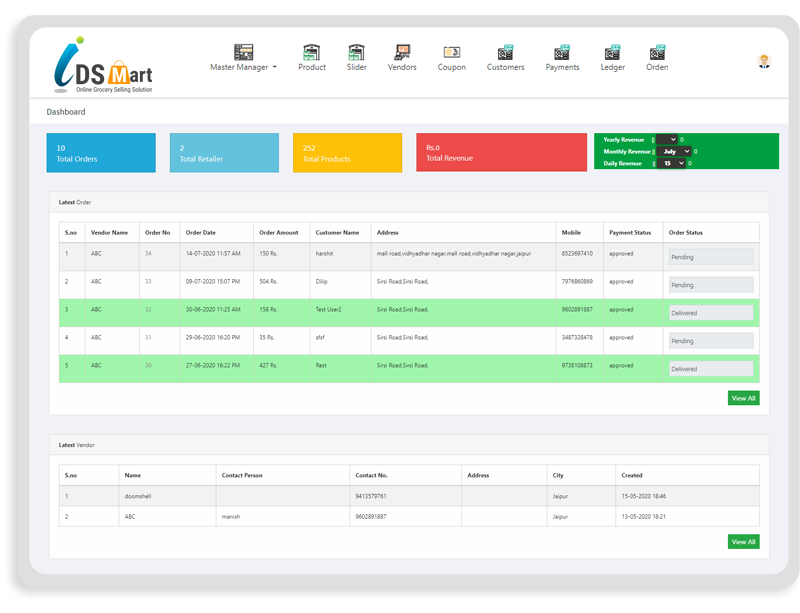
Task: Click the Total Orders summary card
Action: pyautogui.click(x=100, y=152)
